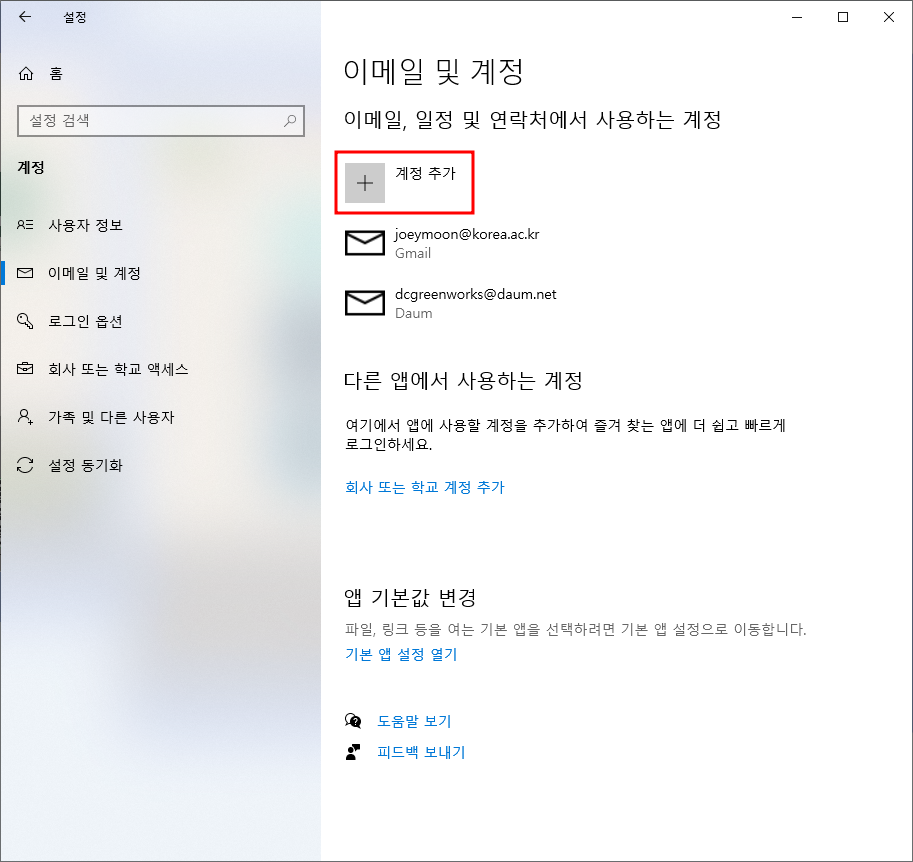Screen dimensions: 913x862
Task: Open 설정 동기화 page
Action: coord(160,465)
